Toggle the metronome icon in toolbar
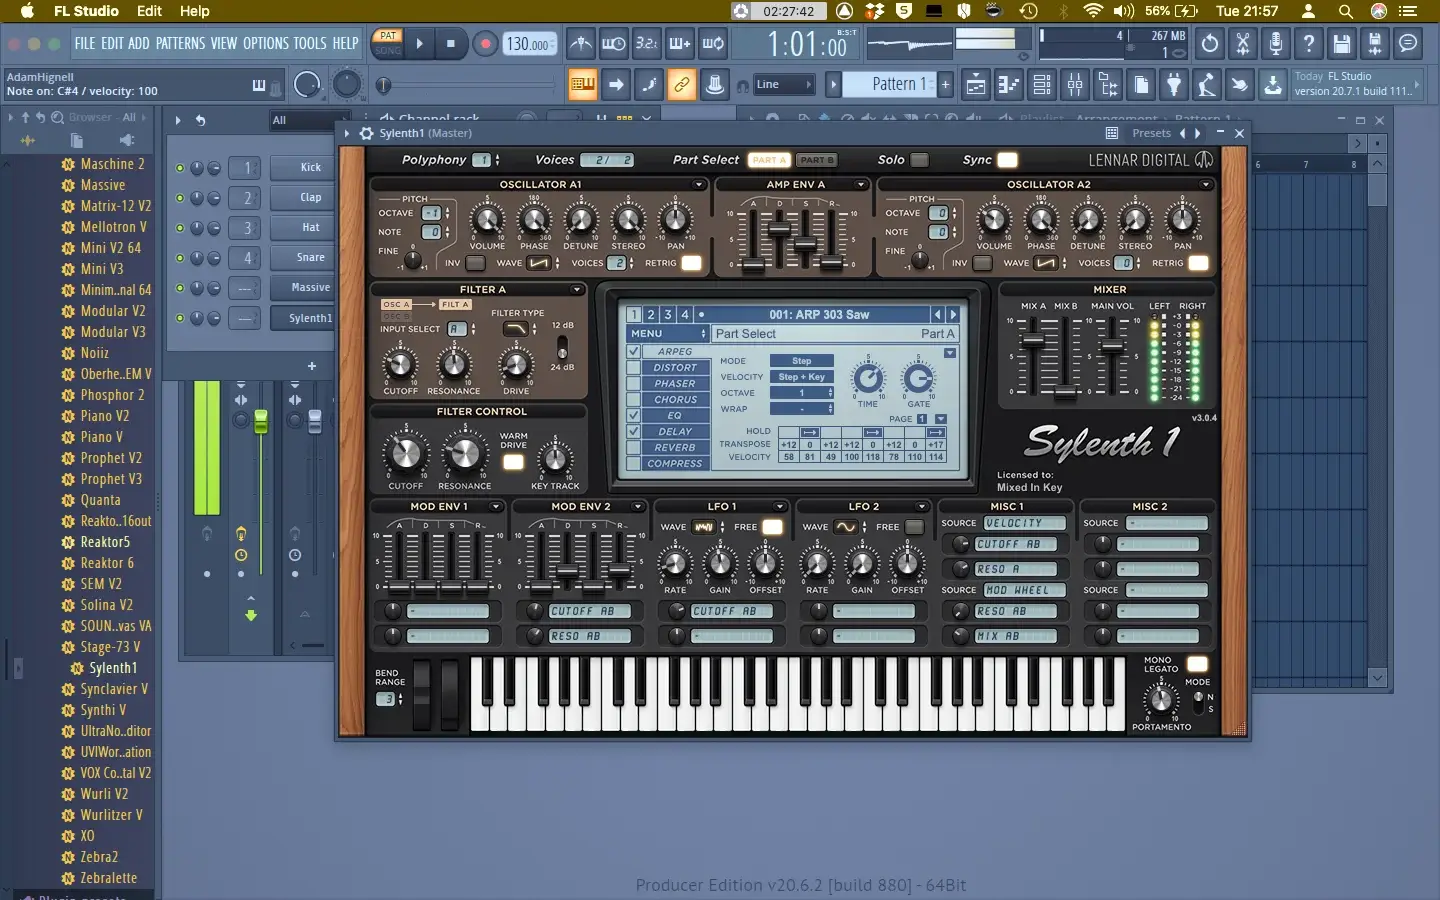This screenshot has height=900, width=1440. [x=581, y=44]
